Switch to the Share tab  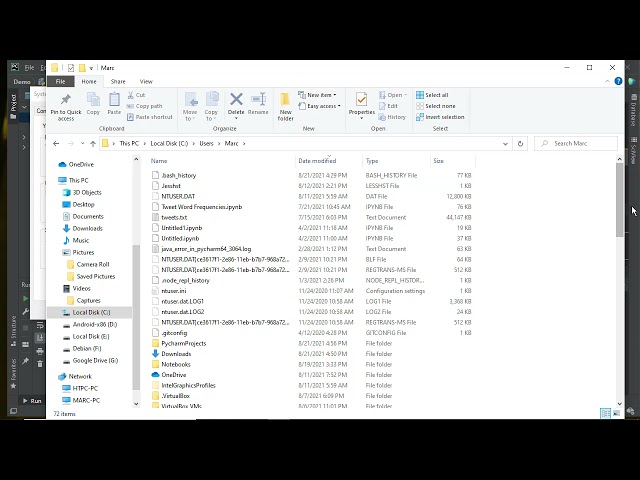pos(118,82)
